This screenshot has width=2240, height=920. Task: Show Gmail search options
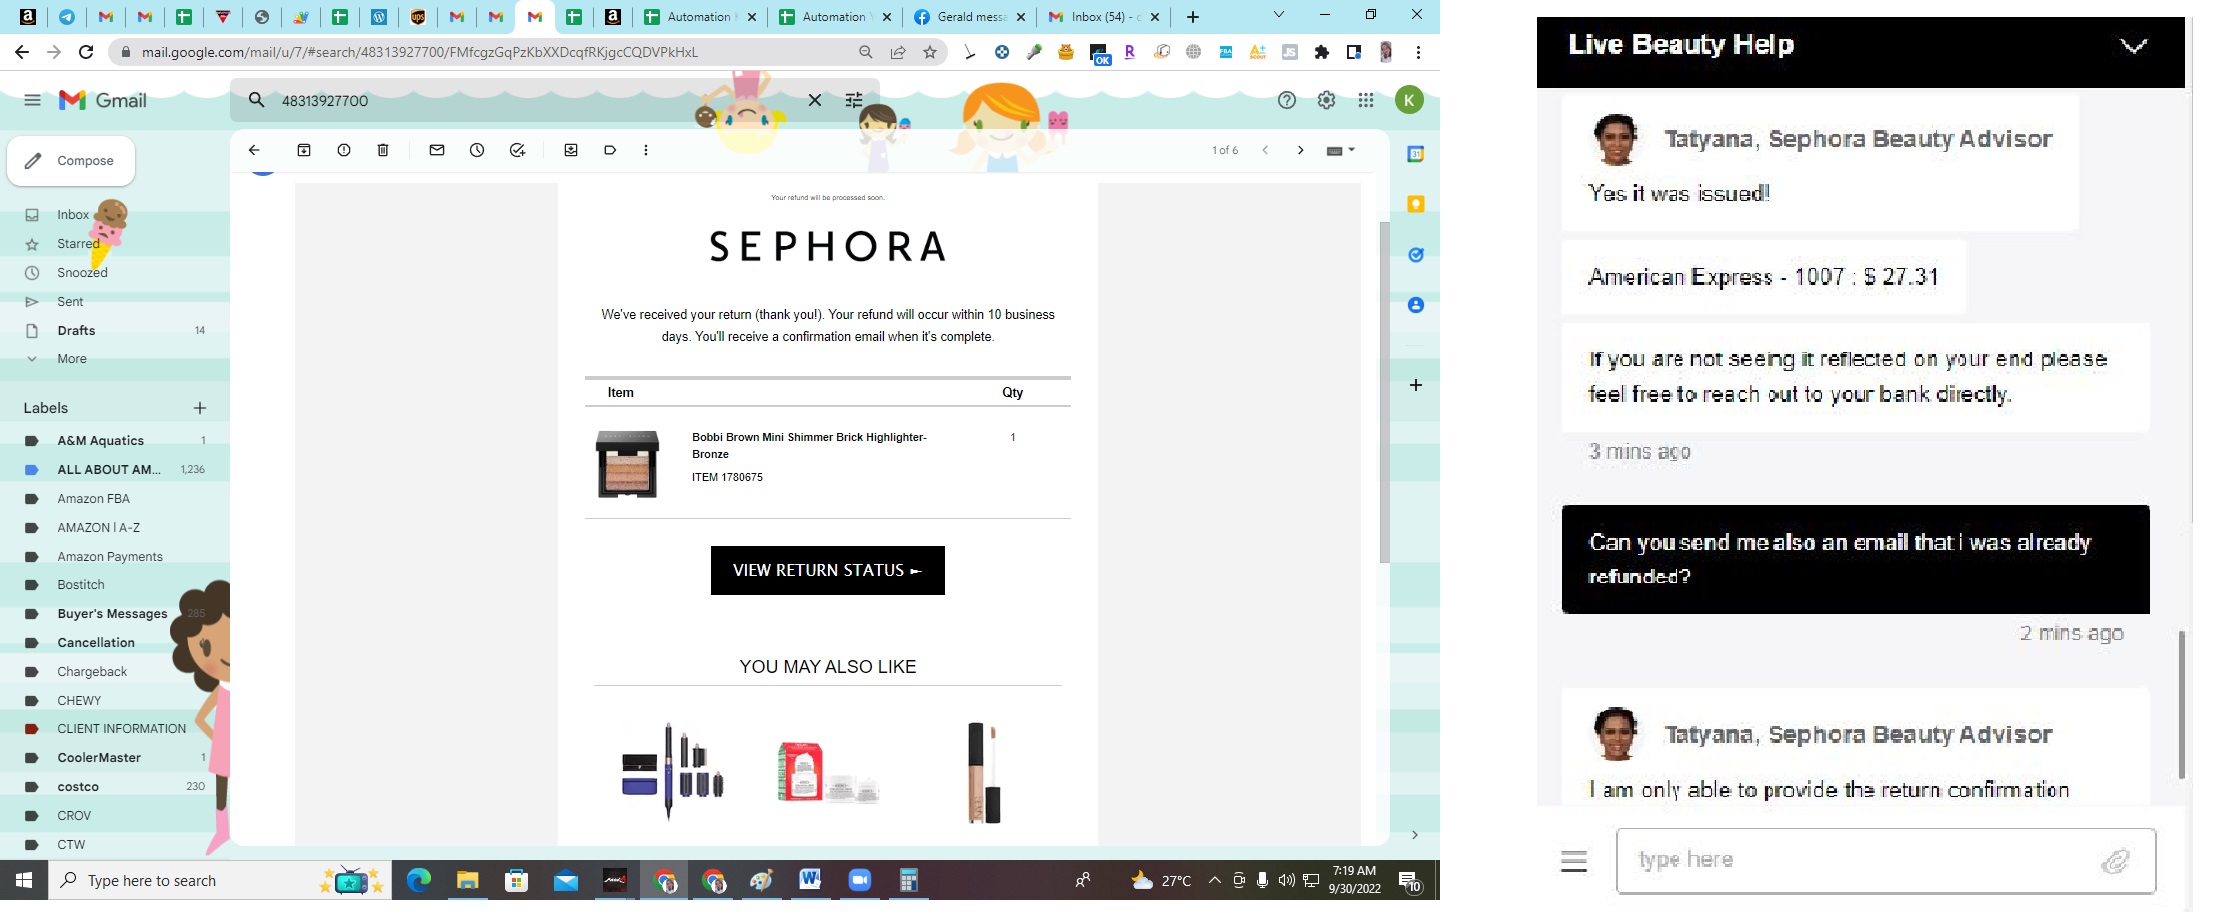pos(854,100)
